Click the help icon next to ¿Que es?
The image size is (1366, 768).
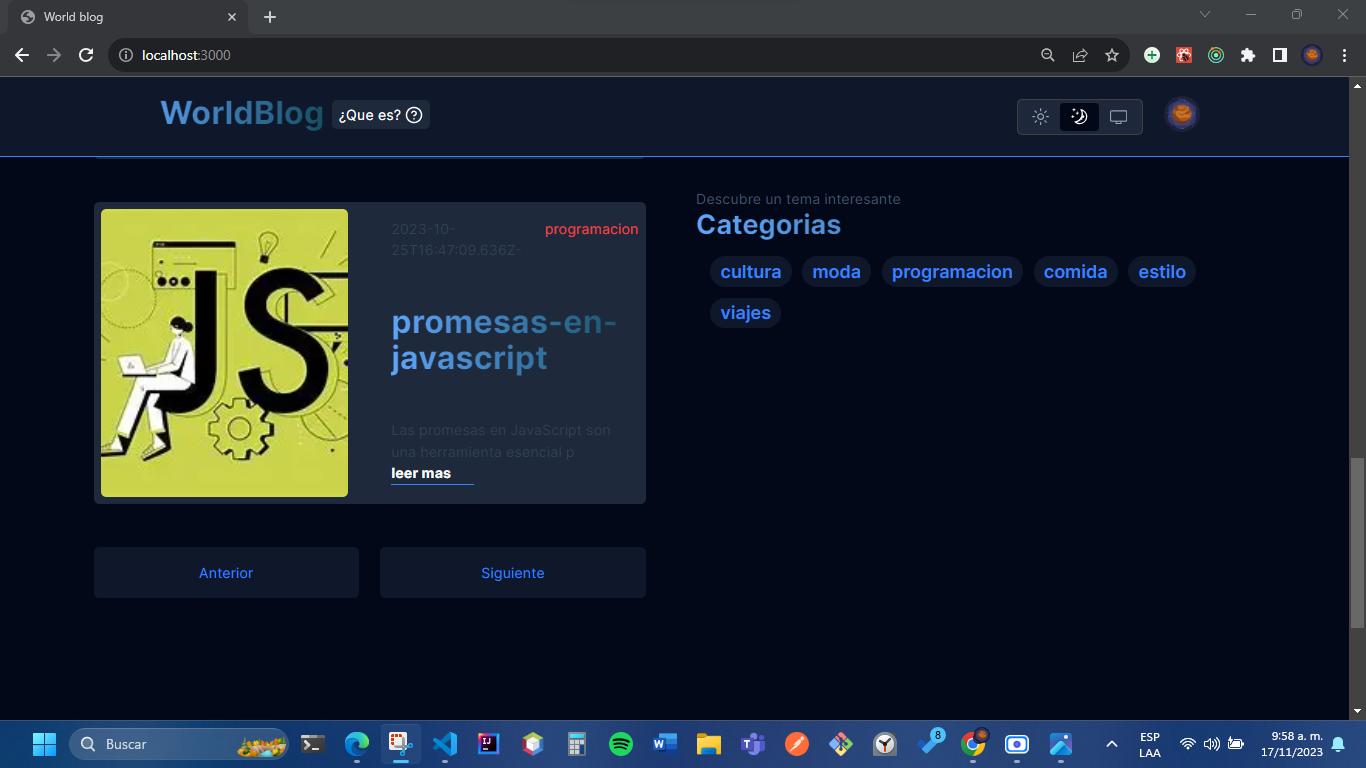click(414, 114)
